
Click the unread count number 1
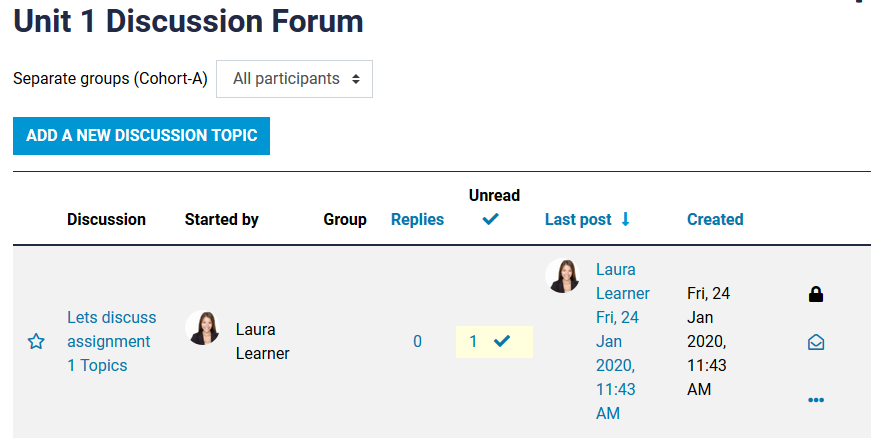point(473,341)
